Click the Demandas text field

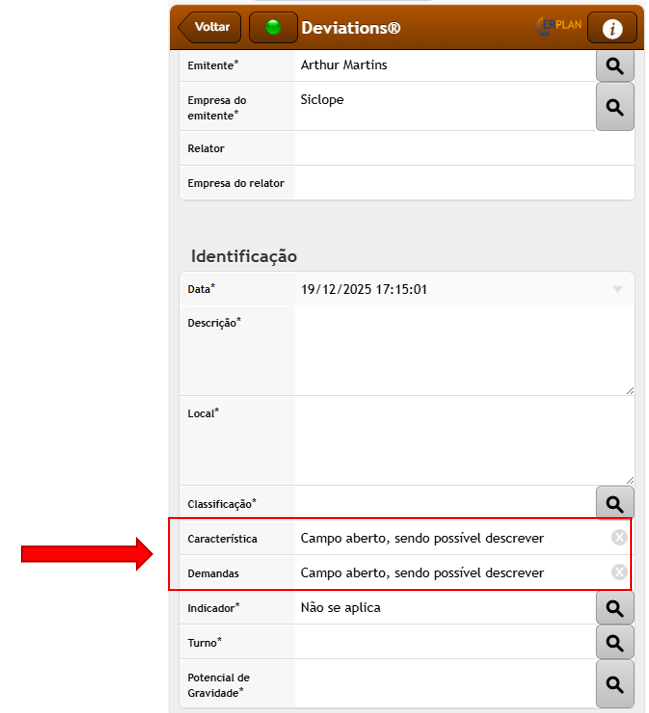[x=450, y=573]
